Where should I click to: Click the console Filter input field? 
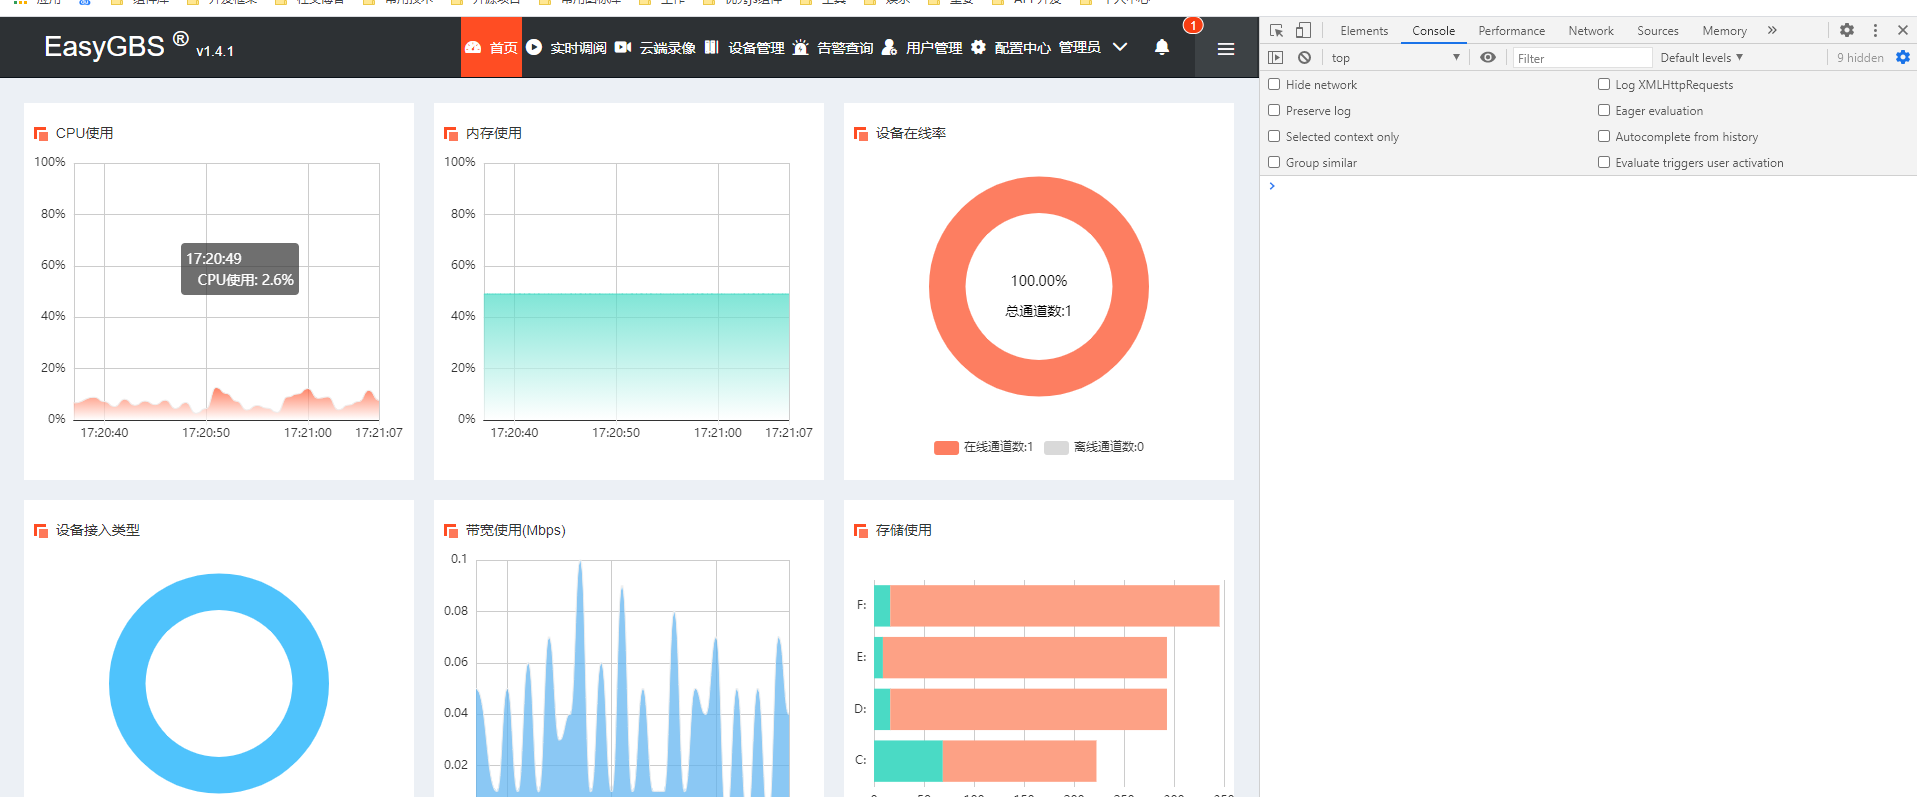pos(1581,58)
